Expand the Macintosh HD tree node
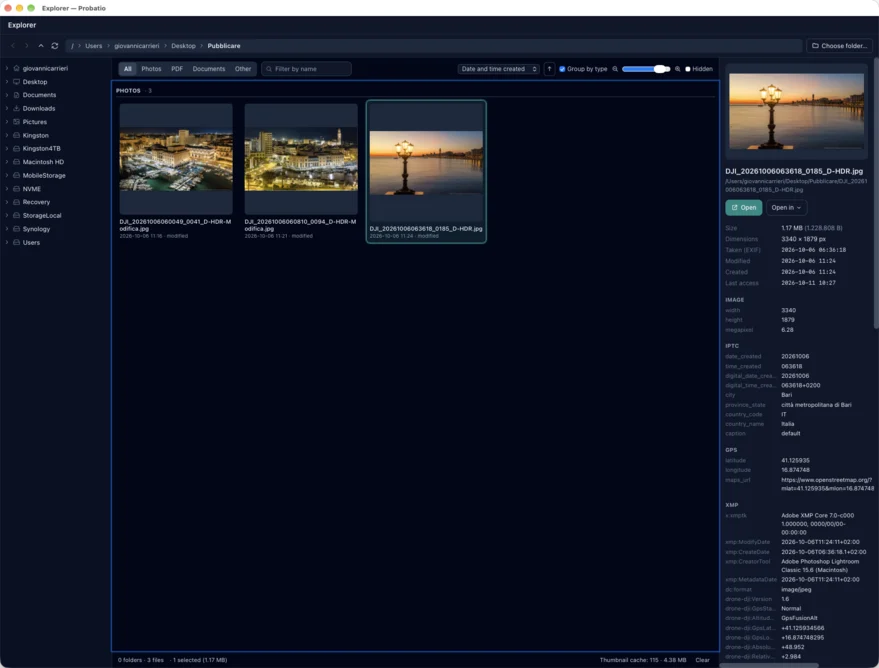 click(x=7, y=162)
